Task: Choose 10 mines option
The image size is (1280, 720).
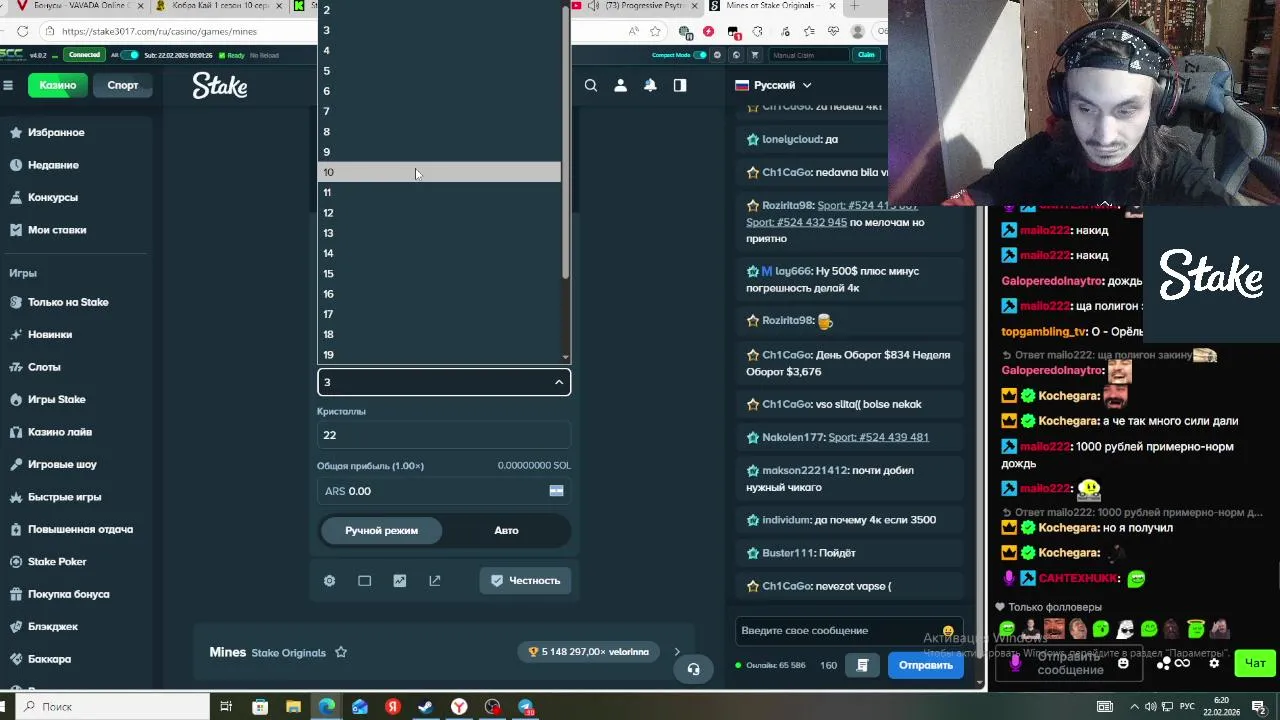Action: (x=439, y=172)
